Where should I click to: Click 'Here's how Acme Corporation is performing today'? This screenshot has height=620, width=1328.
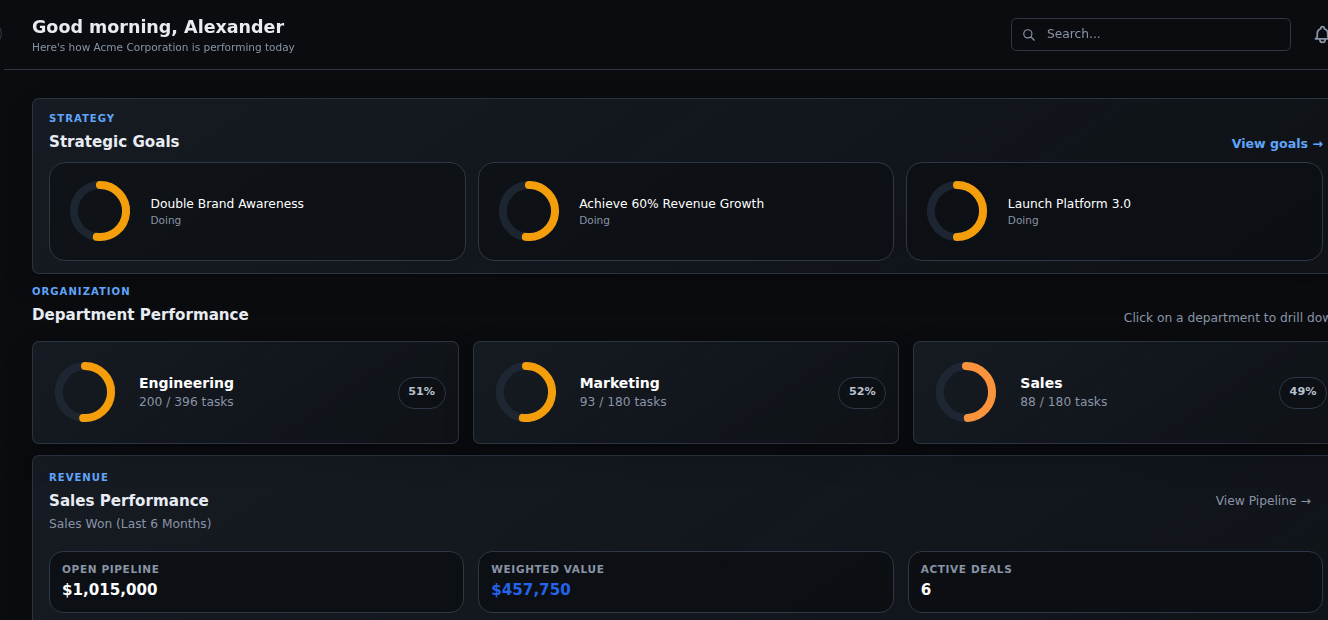click(x=163, y=48)
